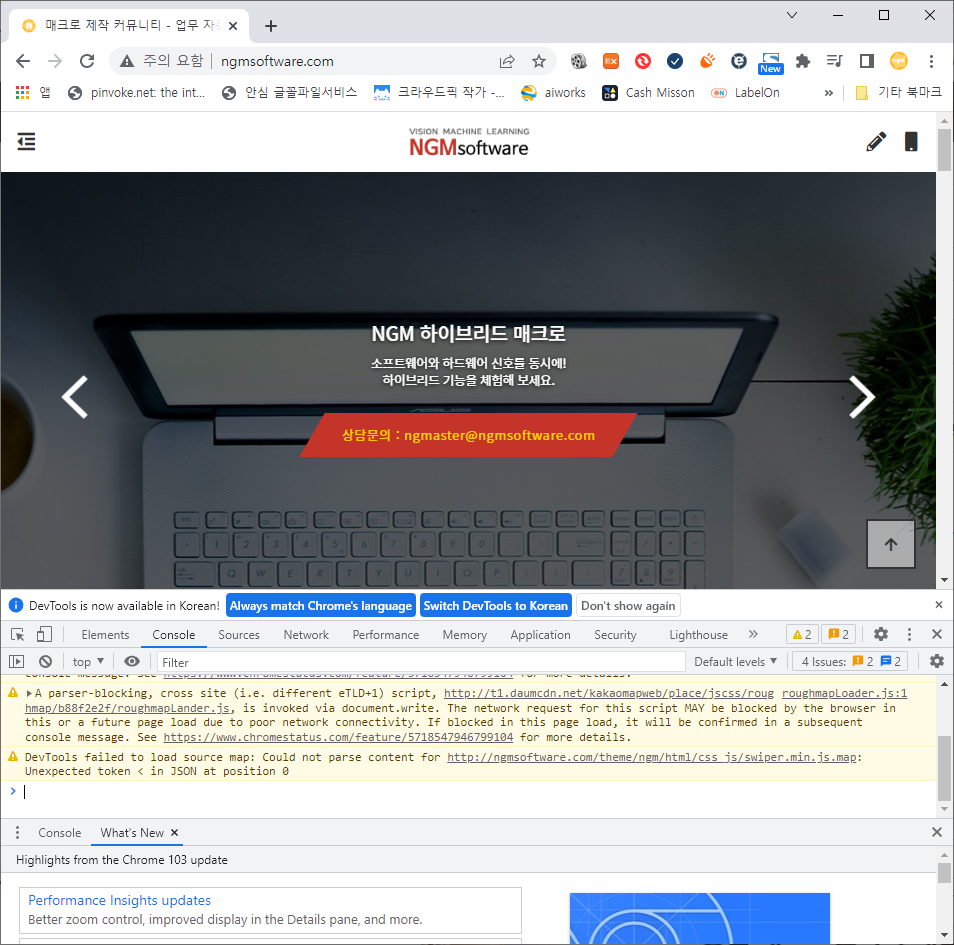This screenshot has width=954, height=945.
Task: Expand the hidden bookmarks chevron
Action: click(828, 92)
